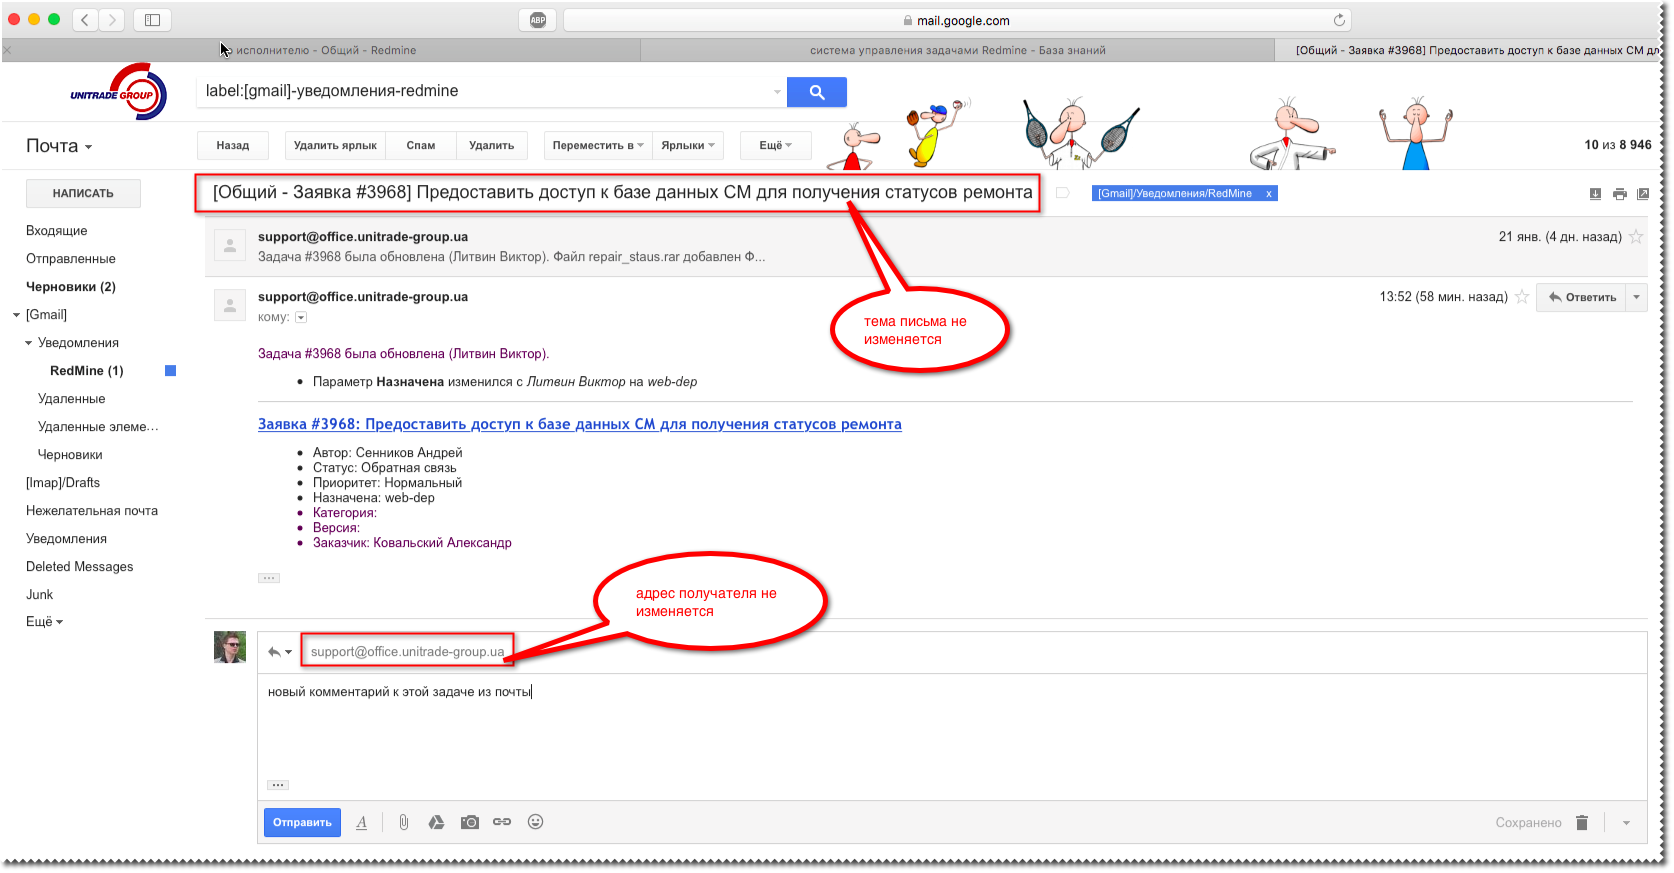This screenshot has height=873, width=1674.
Task: Switch to 'система управления задачами Redmine' tab
Action: click(x=958, y=50)
